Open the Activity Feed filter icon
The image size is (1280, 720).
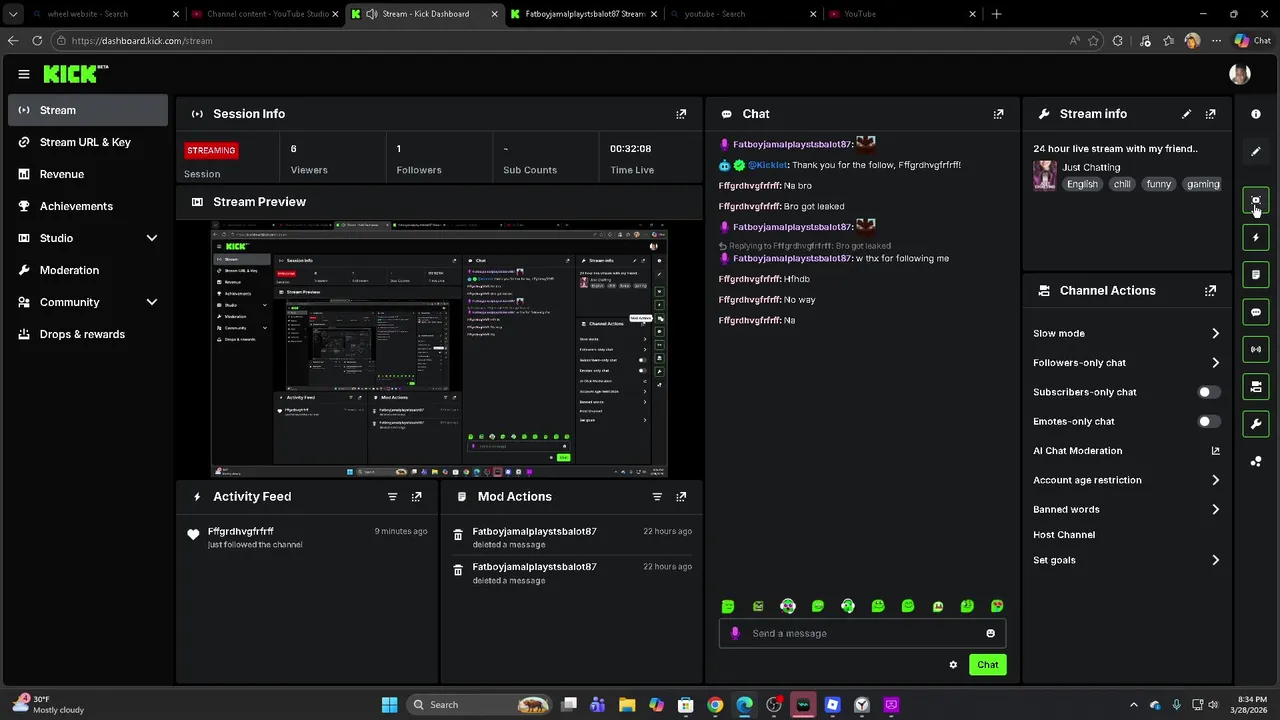pos(392,497)
